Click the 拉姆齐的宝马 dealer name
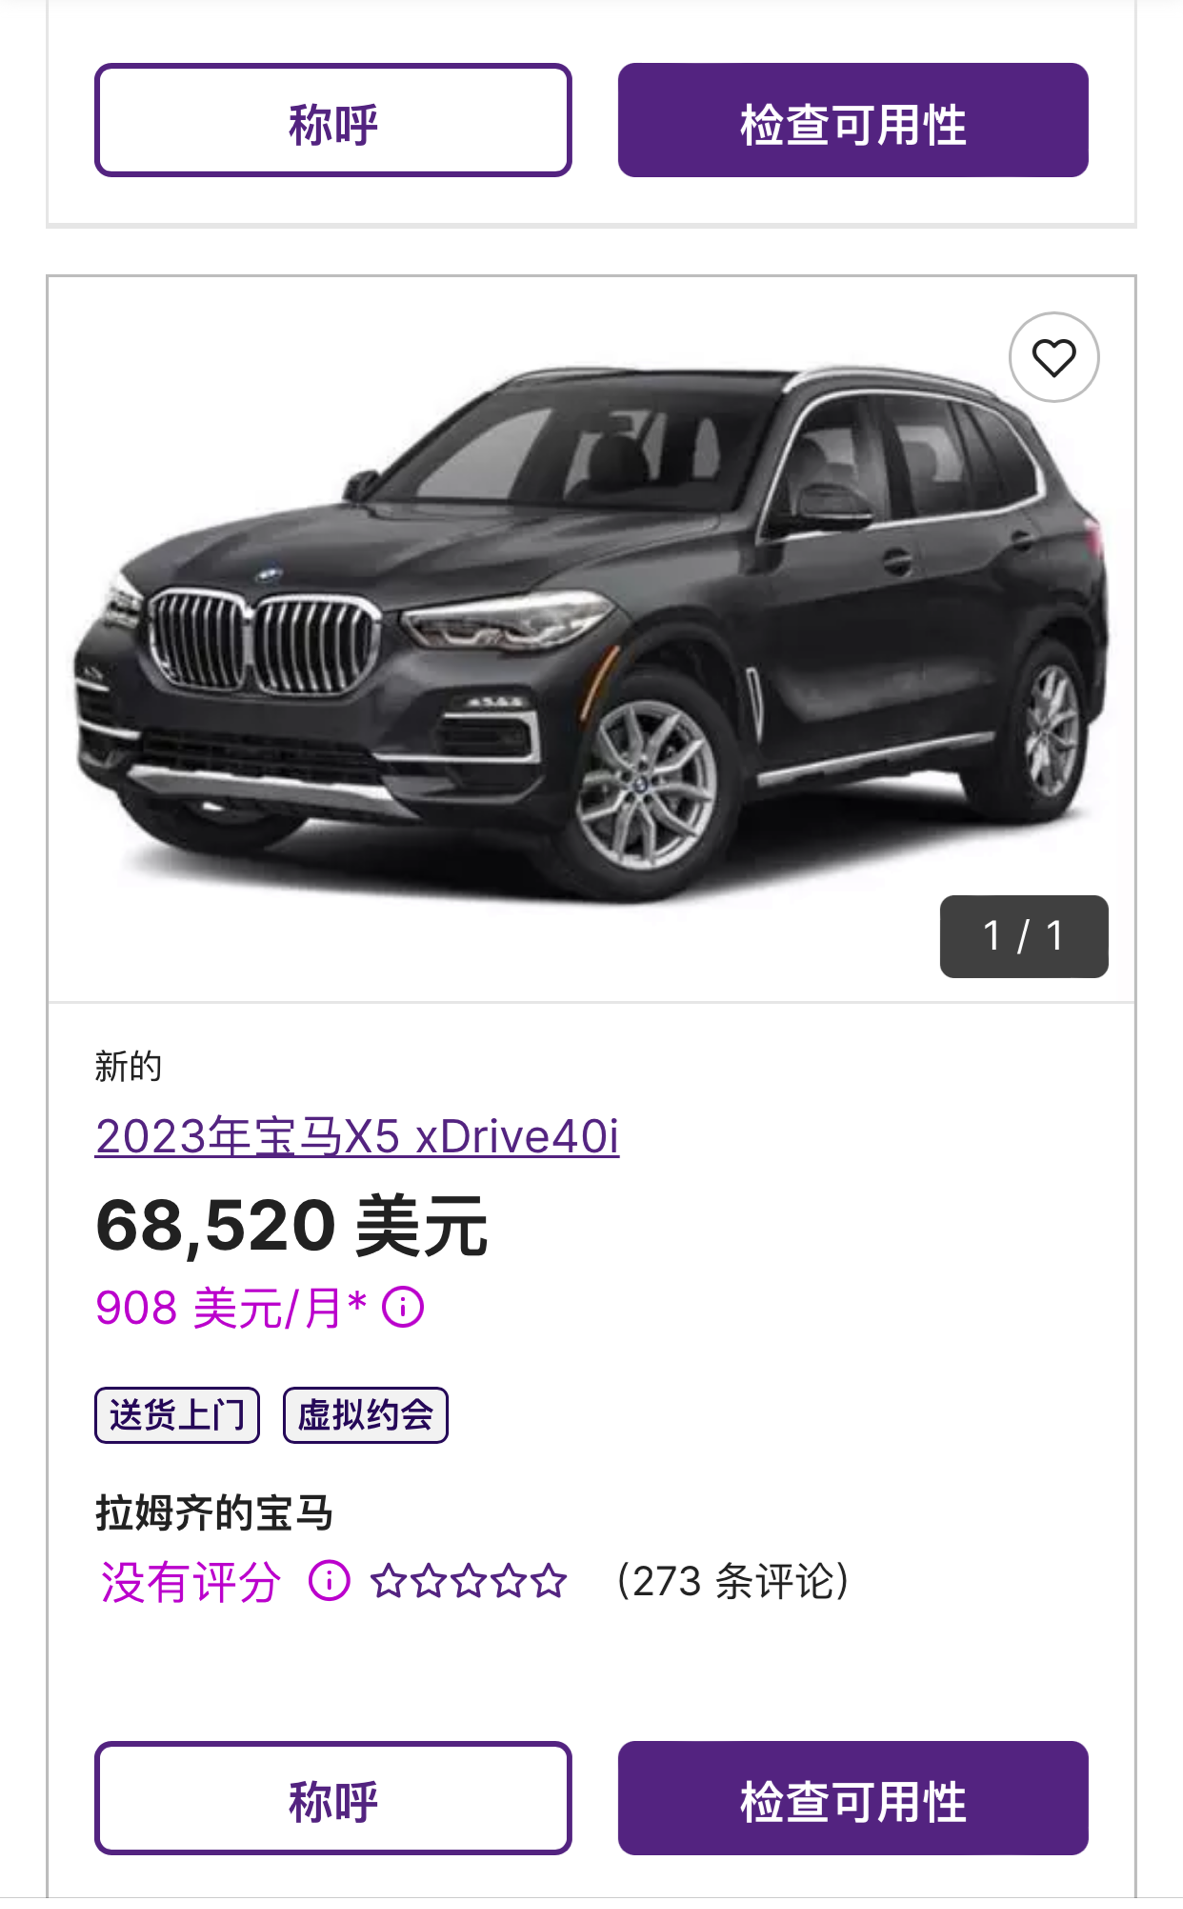 tap(214, 1512)
